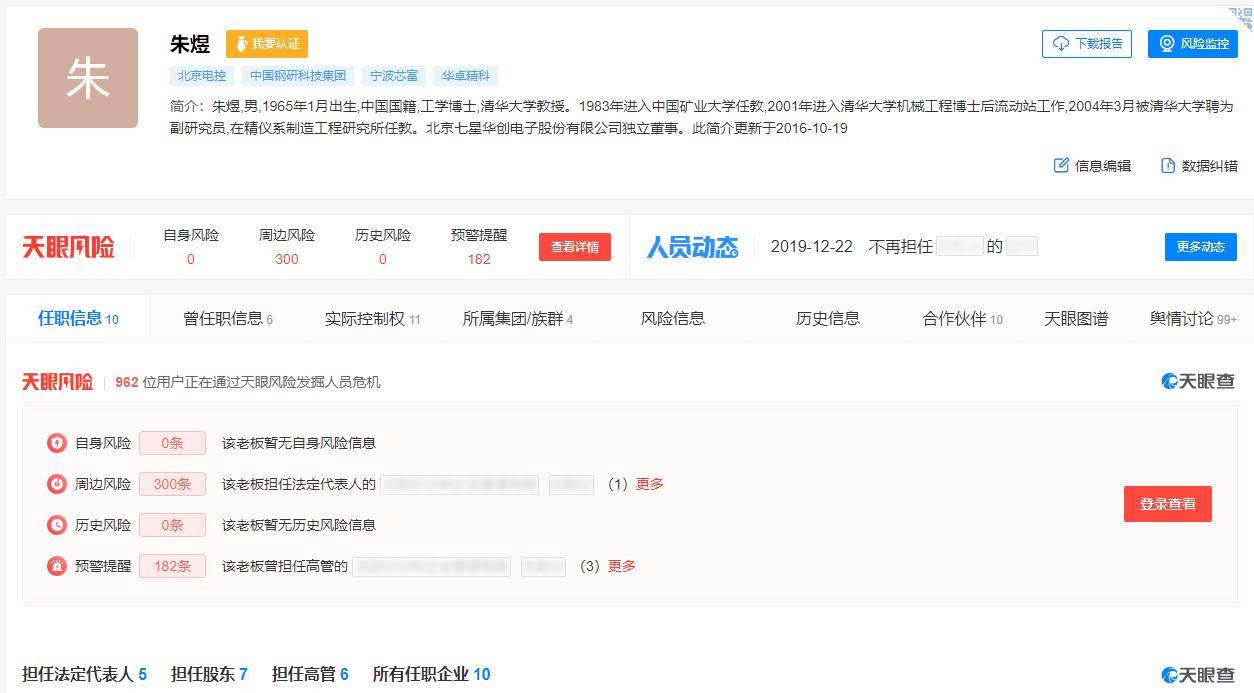Click the 数据纠错 document icon
1254x693 pixels.
1168,165
